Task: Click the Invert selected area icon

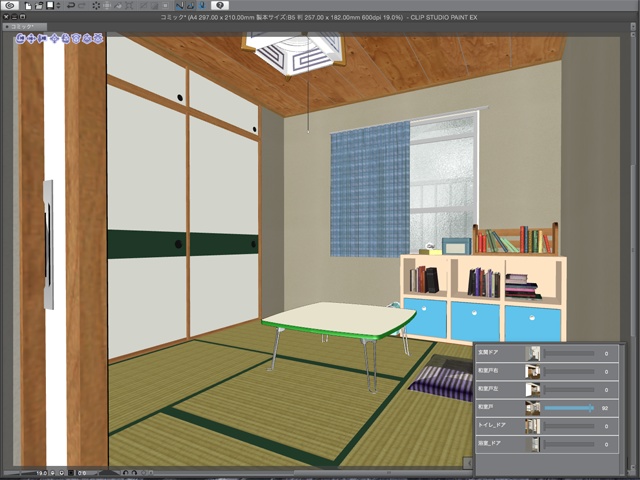Action: coord(154,6)
